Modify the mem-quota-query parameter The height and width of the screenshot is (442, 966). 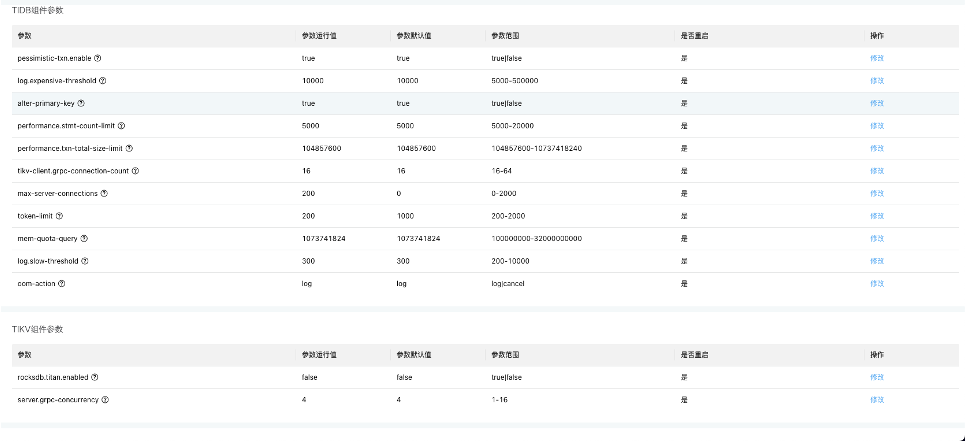(877, 239)
